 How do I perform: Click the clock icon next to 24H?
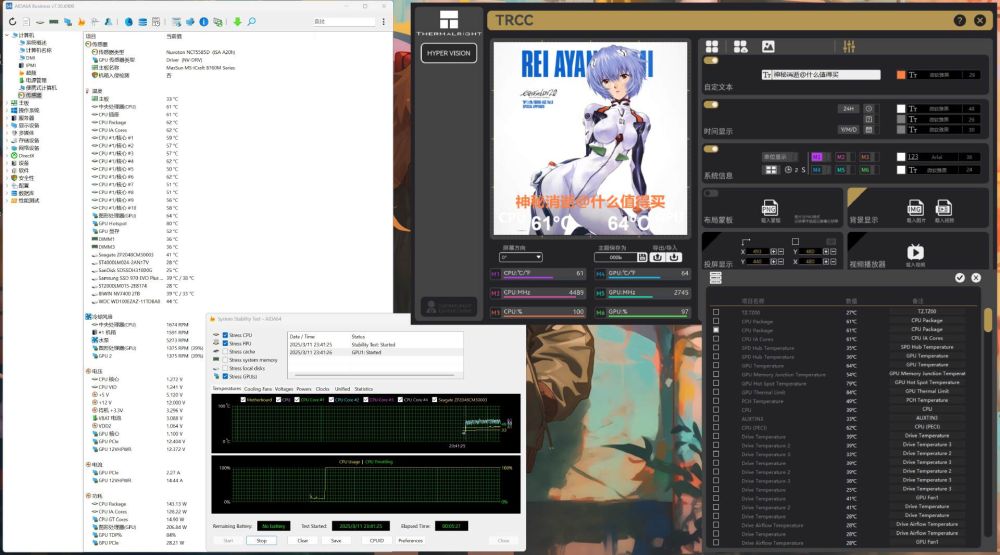(x=869, y=108)
